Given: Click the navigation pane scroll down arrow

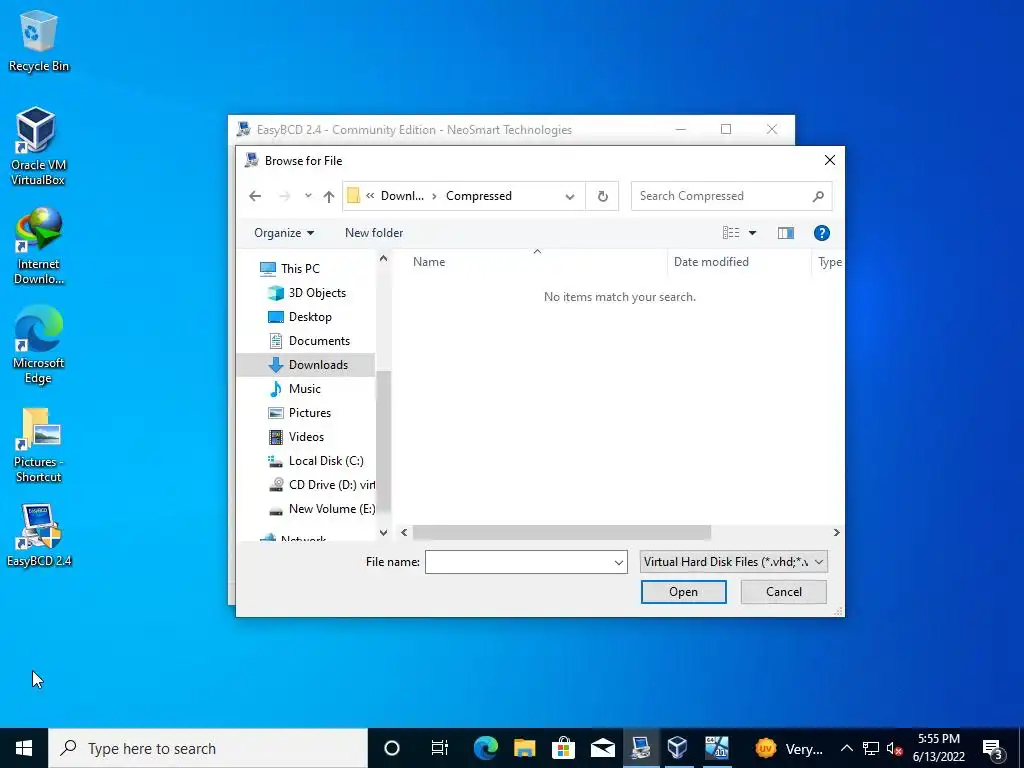Looking at the screenshot, I should click(x=383, y=533).
